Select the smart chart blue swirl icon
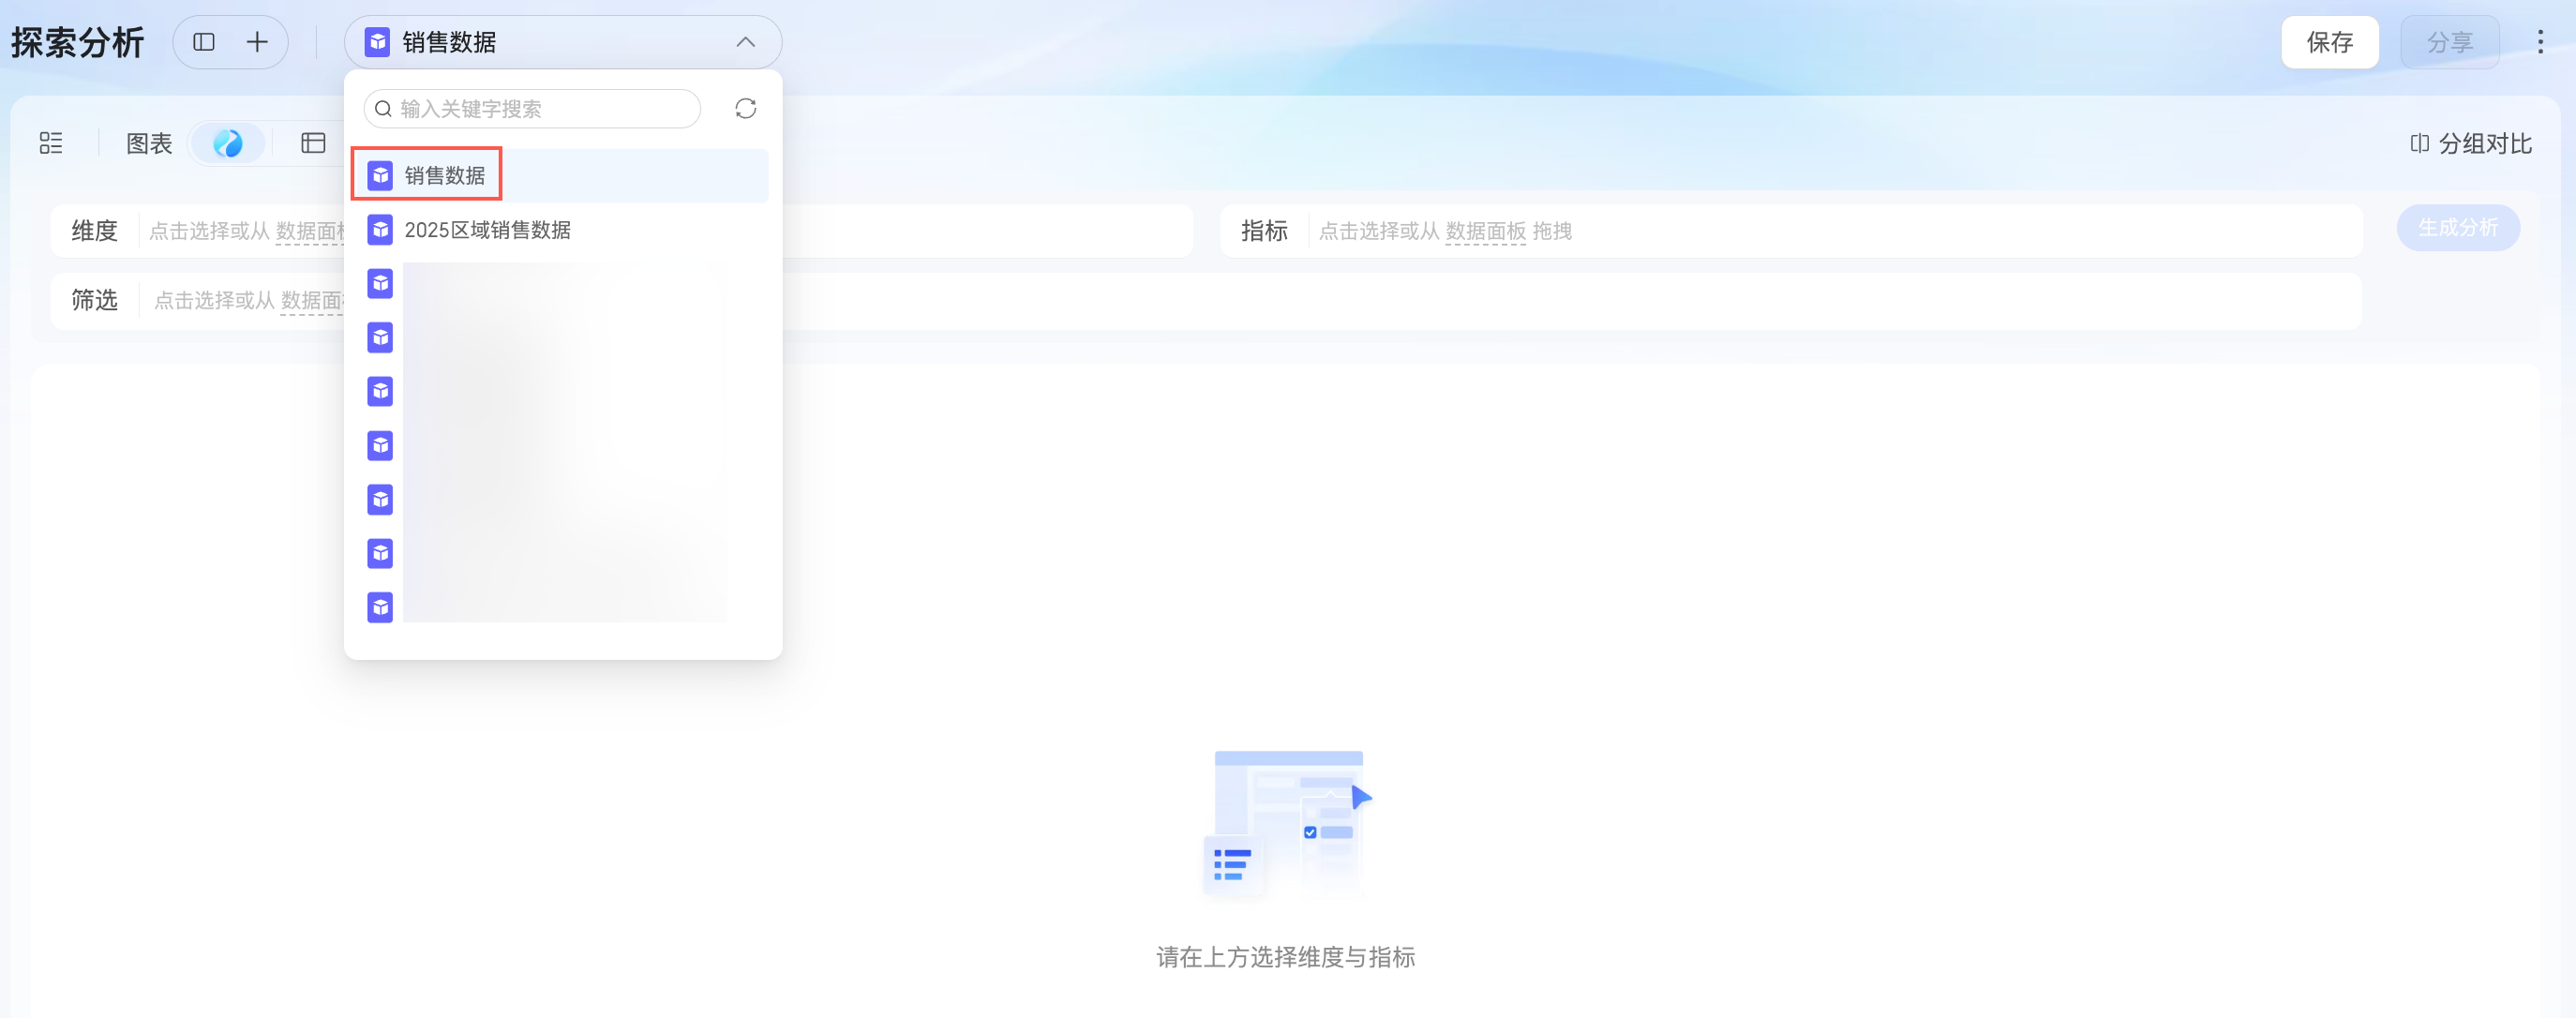The width and height of the screenshot is (2576, 1018). [x=228, y=143]
